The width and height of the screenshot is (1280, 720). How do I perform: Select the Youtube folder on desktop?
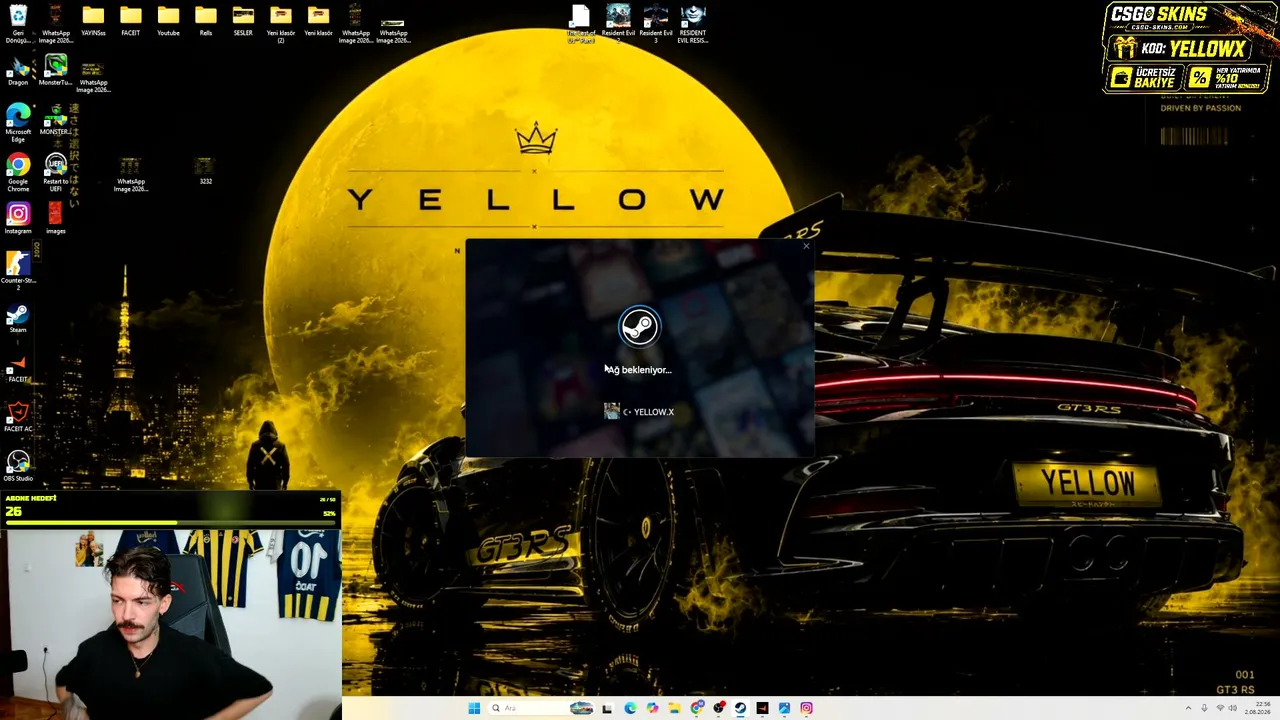pyautogui.click(x=168, y=21)
